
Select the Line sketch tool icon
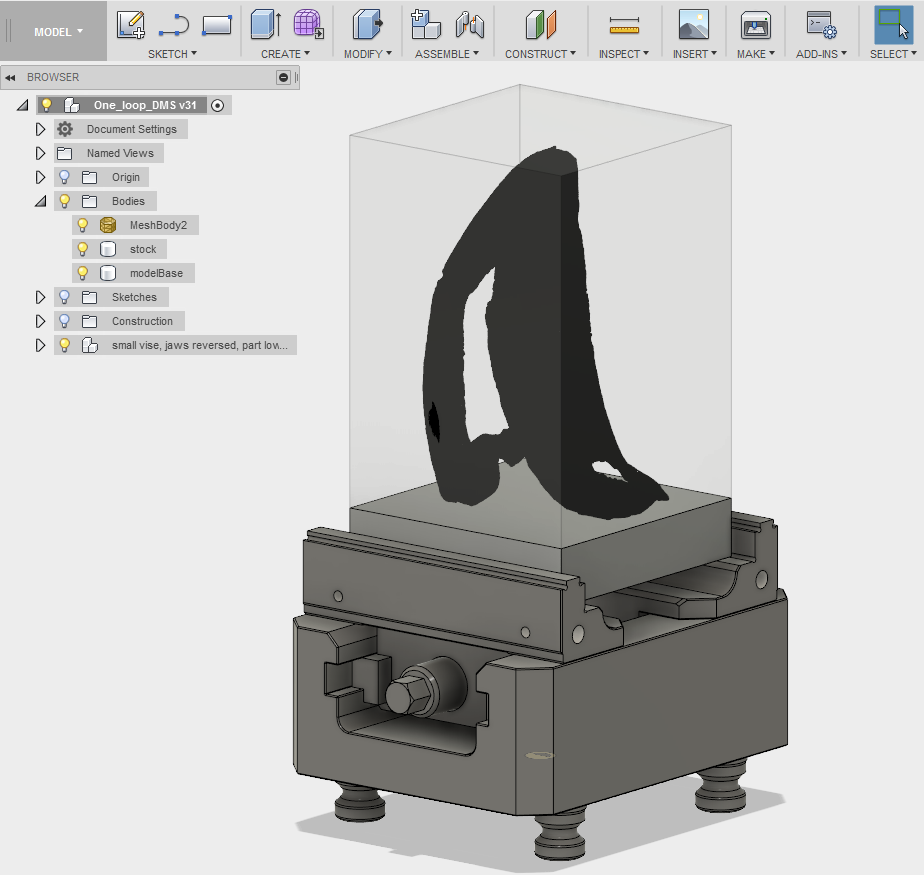pyautogui.click(x=174, y=25)
